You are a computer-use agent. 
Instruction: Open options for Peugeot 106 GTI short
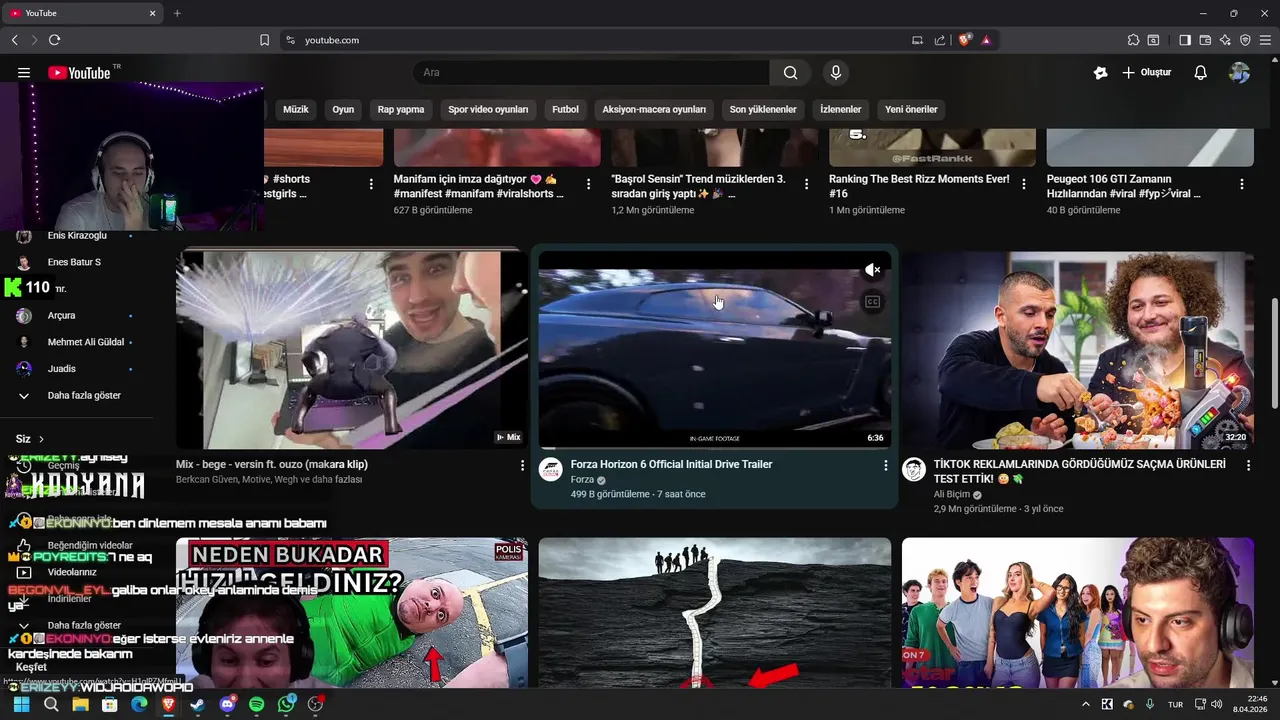1242,184
